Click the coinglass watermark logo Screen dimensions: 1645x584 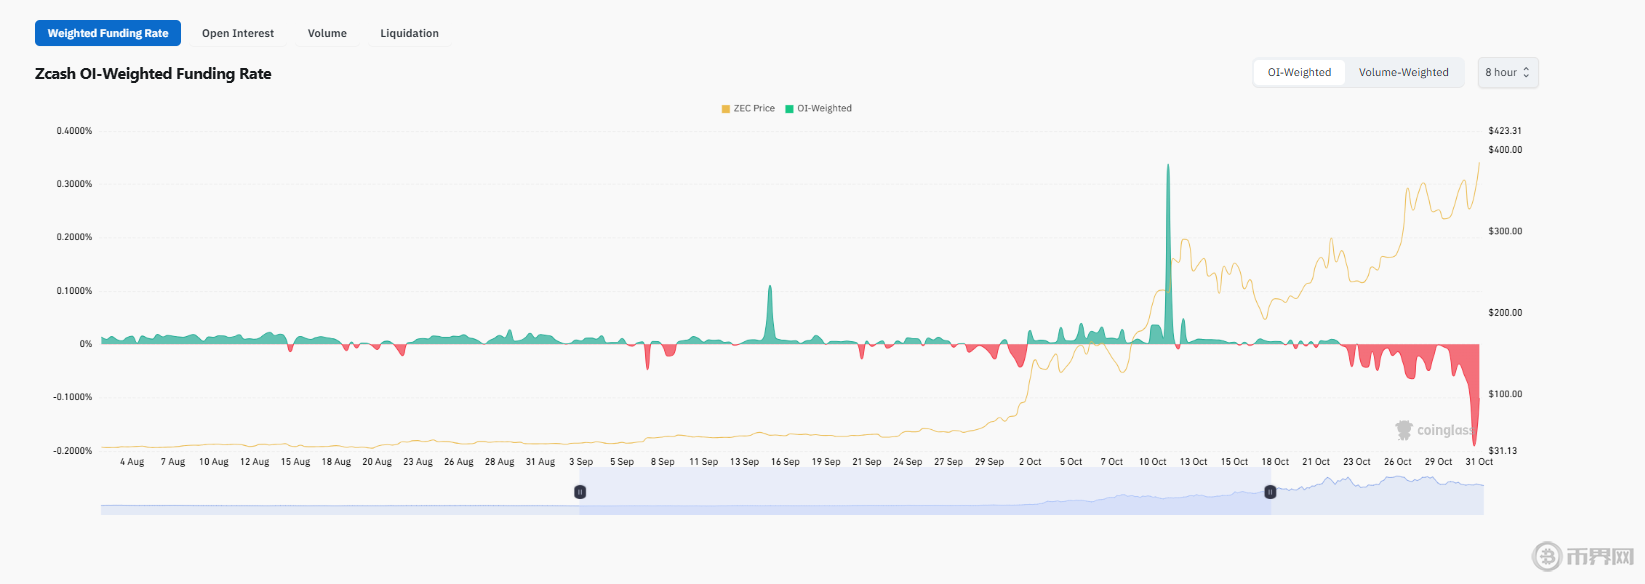(1404, 430)
